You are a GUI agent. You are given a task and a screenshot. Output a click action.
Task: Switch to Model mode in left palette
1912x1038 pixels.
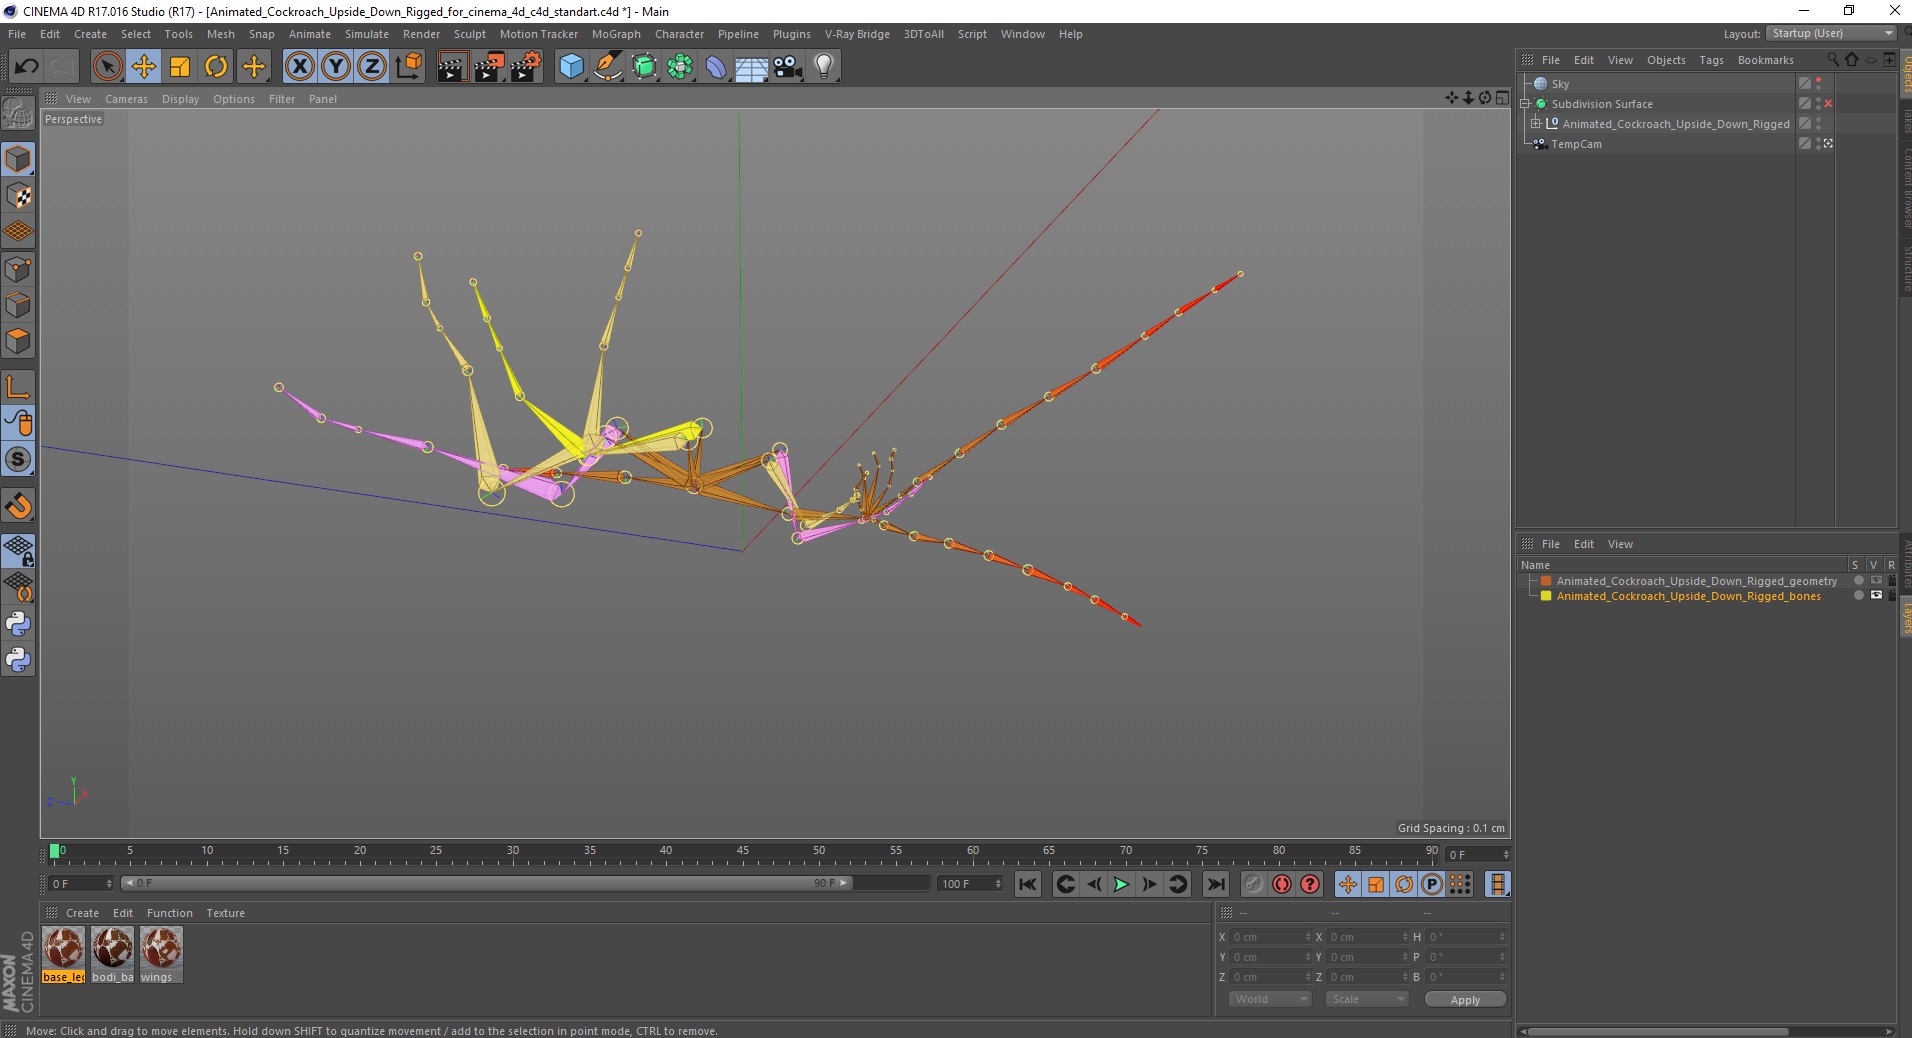coord(18,159)
